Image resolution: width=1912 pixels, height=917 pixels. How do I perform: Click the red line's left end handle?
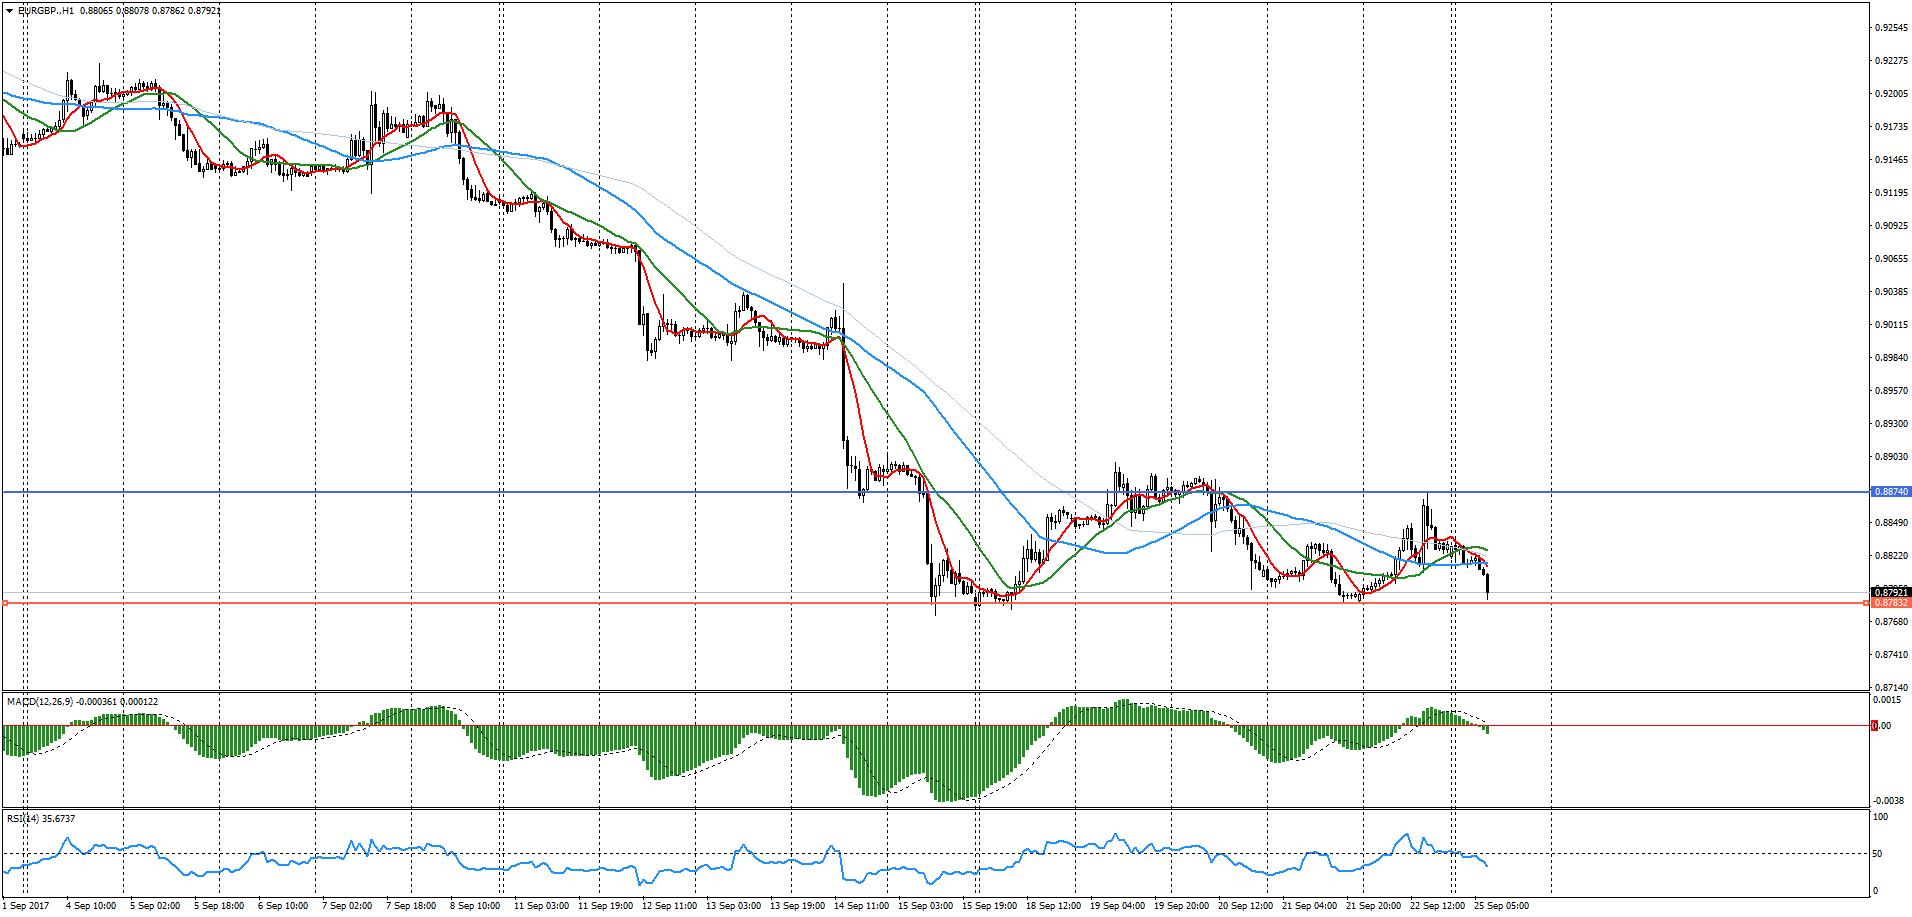tap(5, 603)
